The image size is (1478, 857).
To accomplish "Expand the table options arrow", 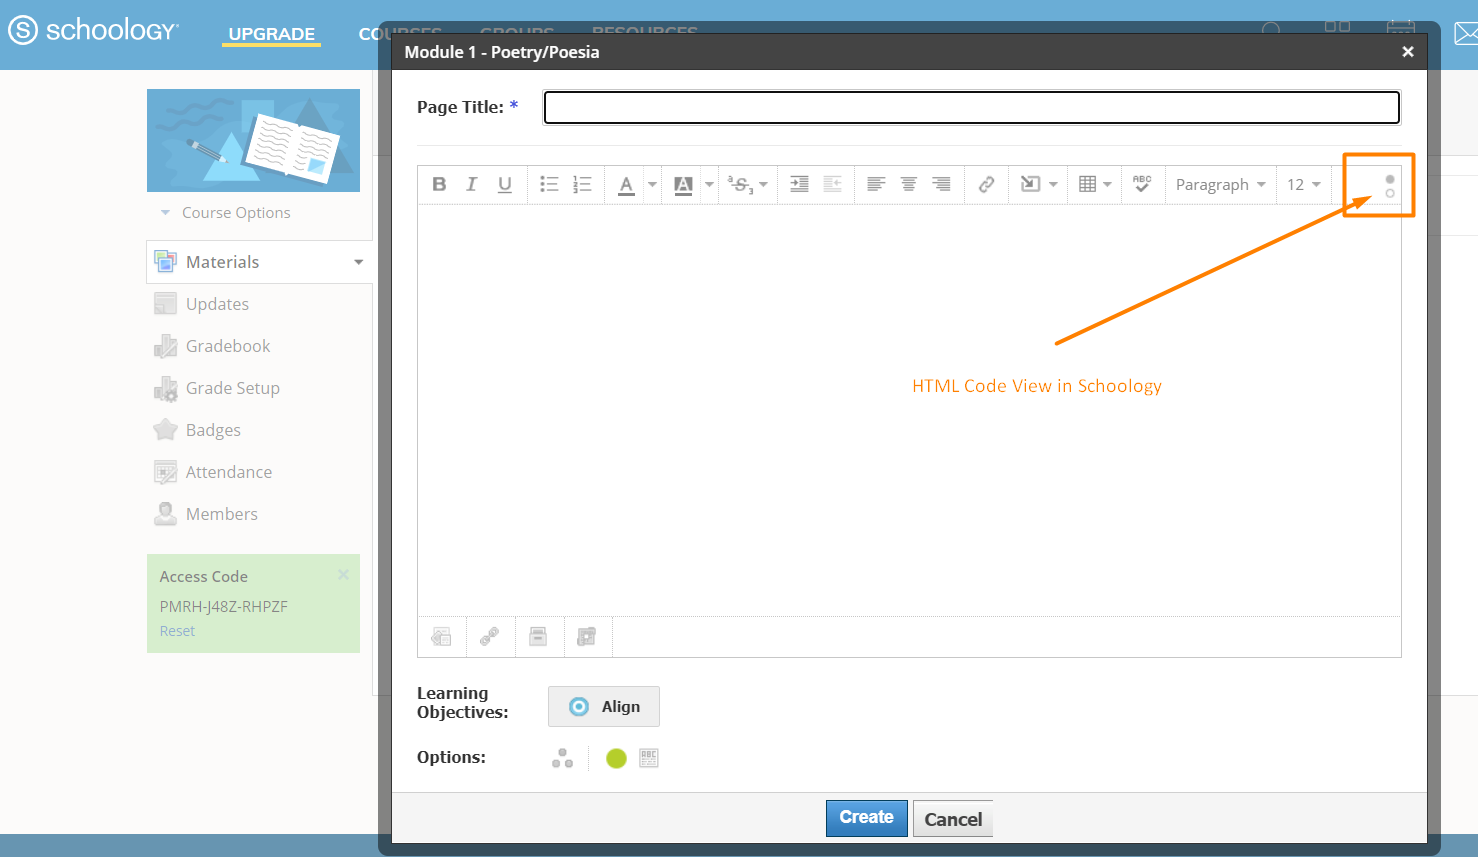I will tap(1108, 184).
